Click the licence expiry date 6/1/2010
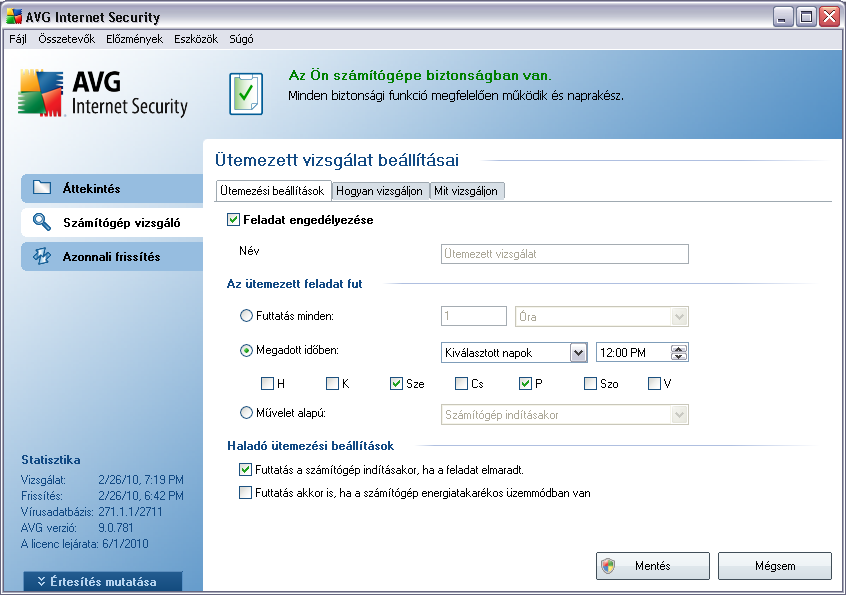Screen dimensions: 846x595 [x=125, y=544]
